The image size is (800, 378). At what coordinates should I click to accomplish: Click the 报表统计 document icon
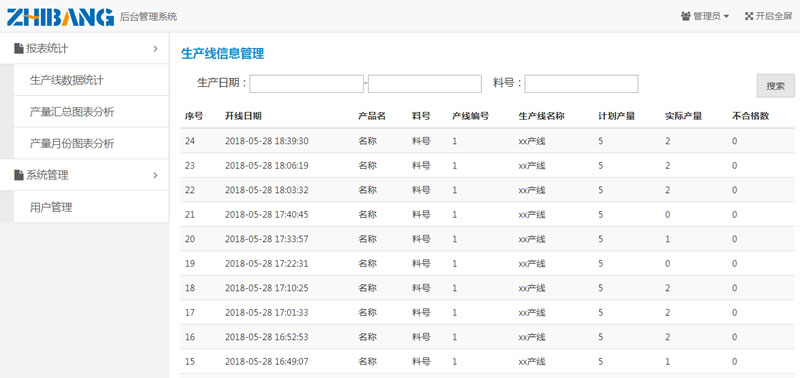pos(19,49)
